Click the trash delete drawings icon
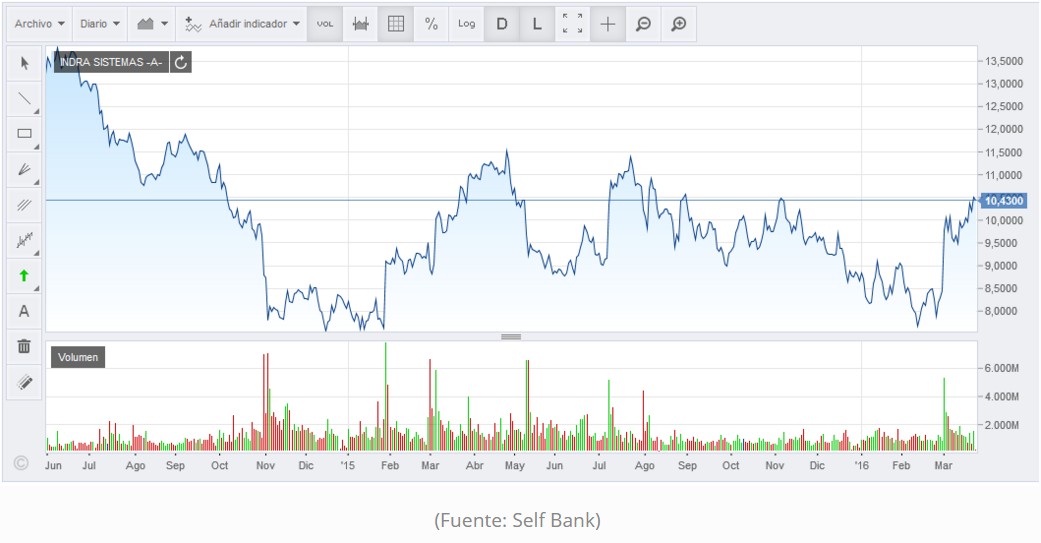Image resolution: width=1041 pixels, height=543 pixels. [25, 347]
